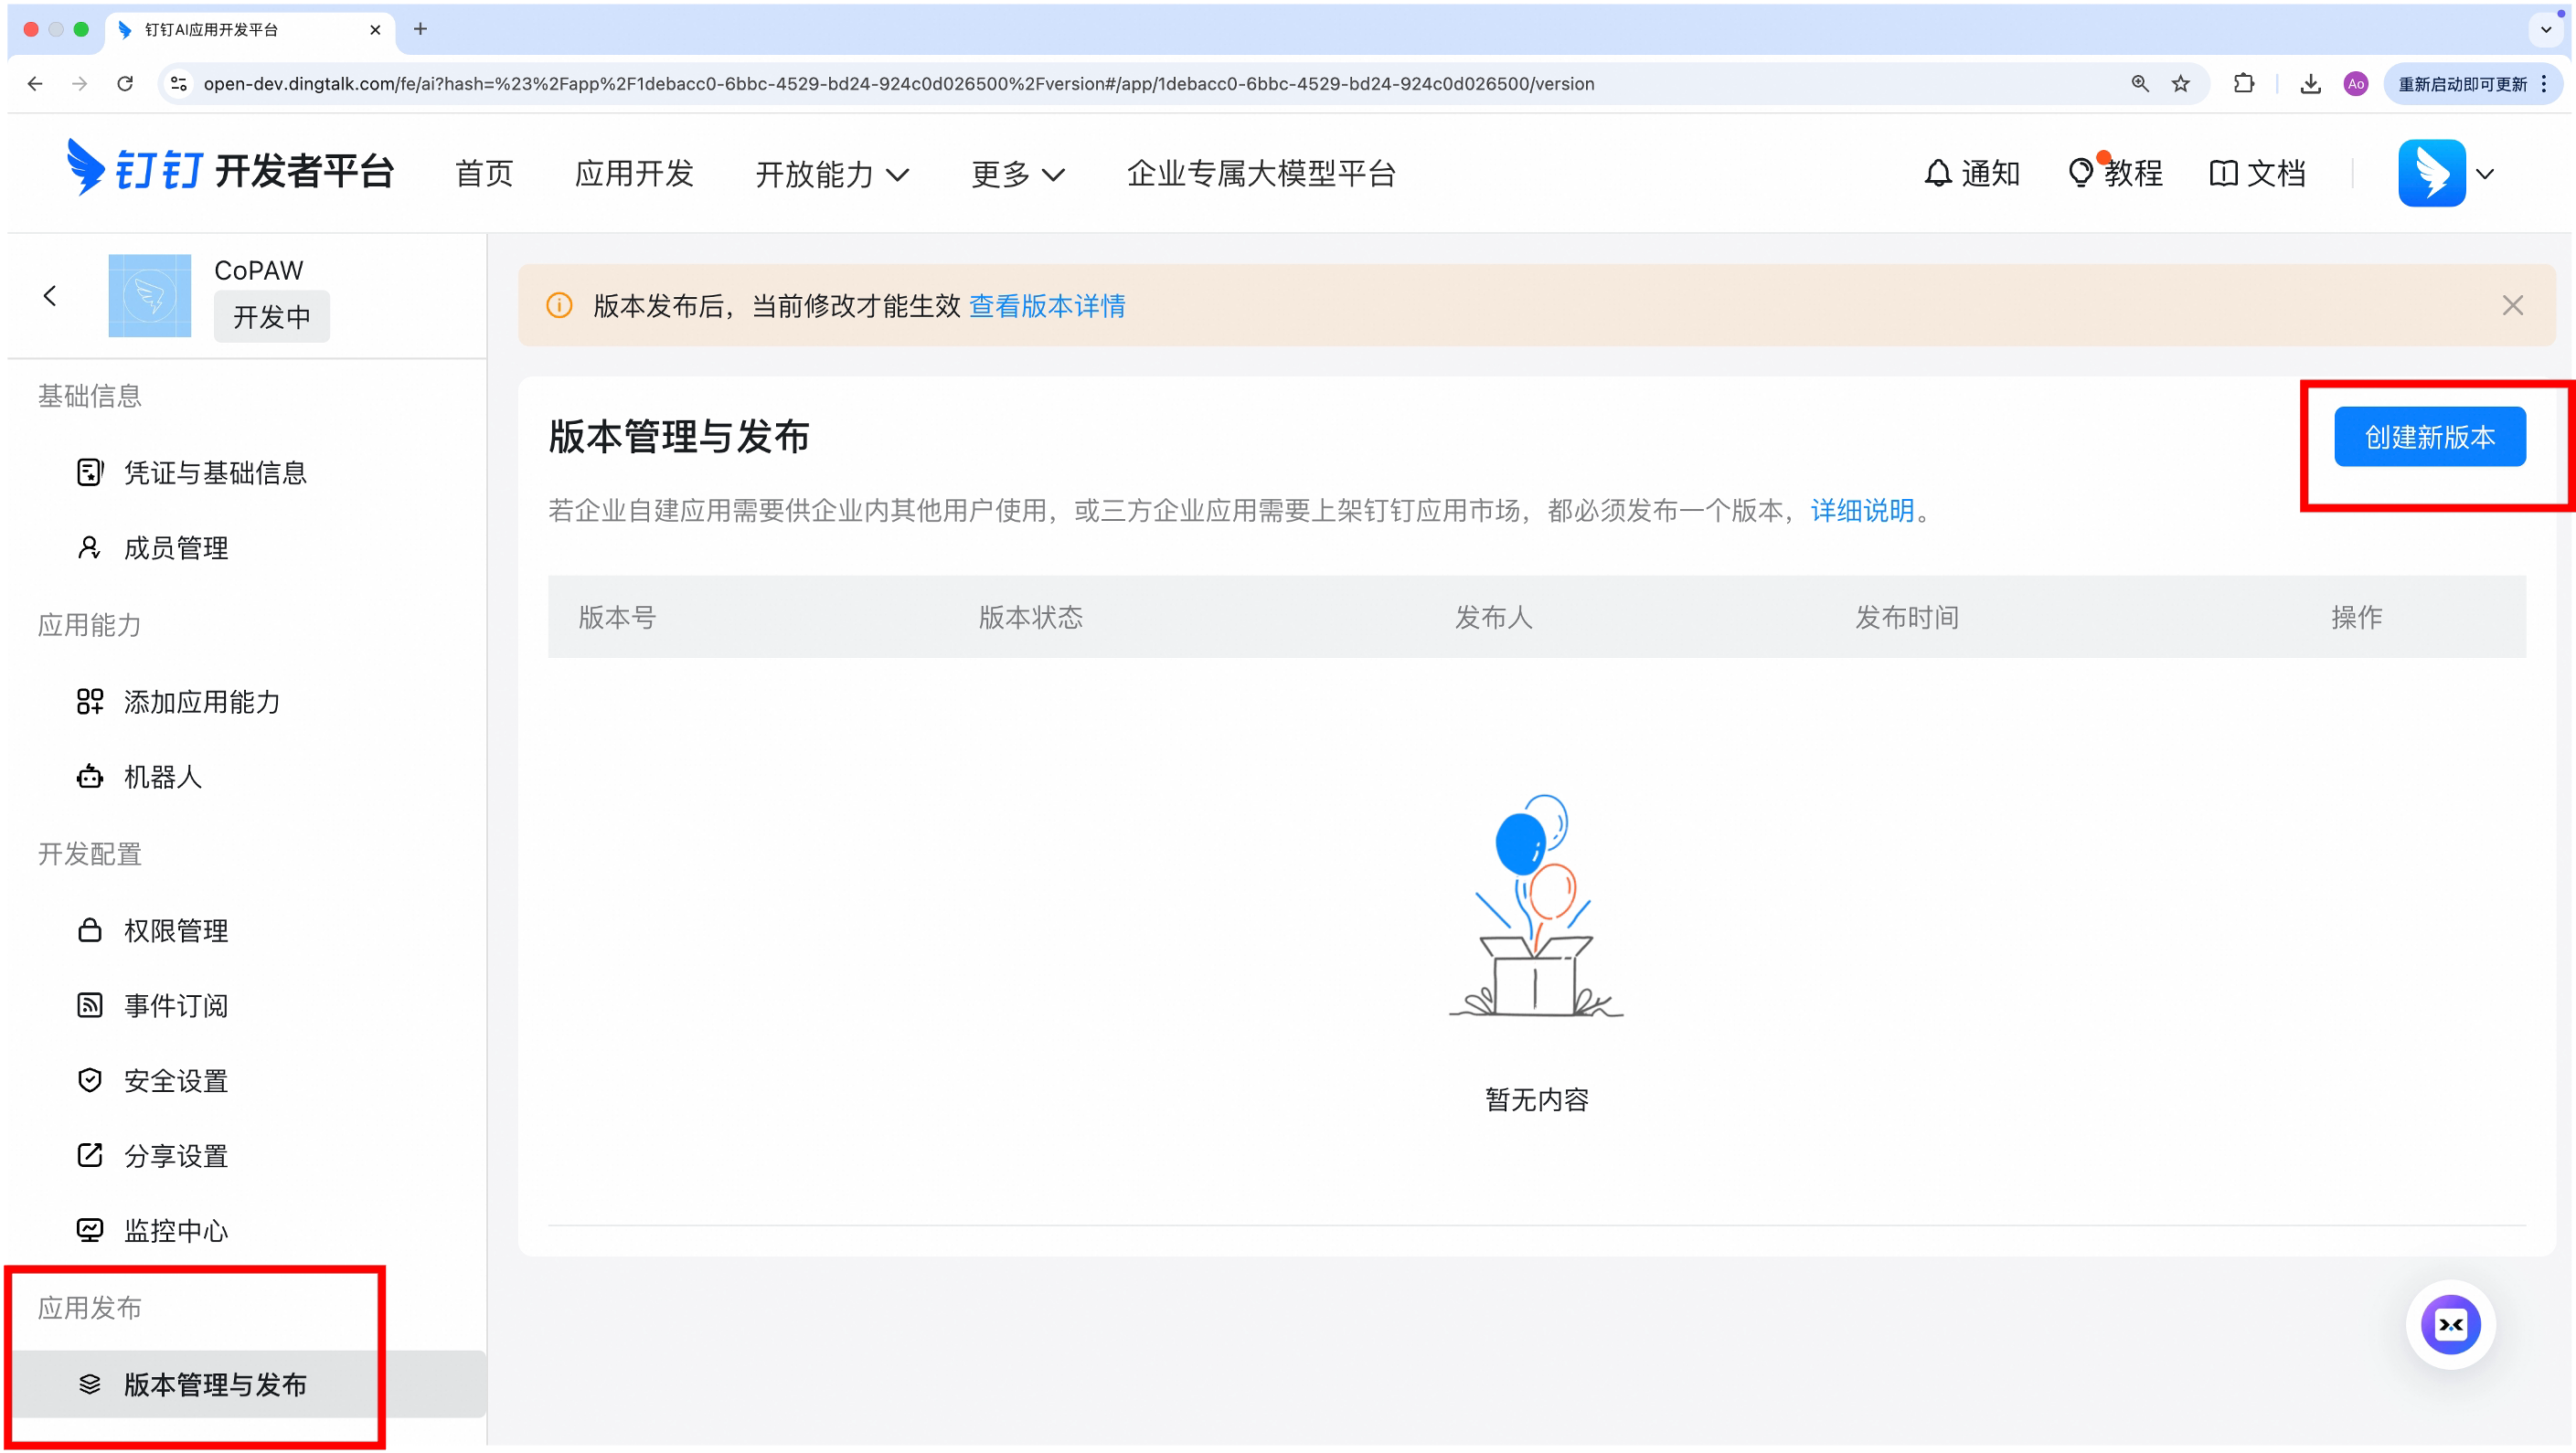
Task: Expand the 开放能力 dropdown menu
Action: (x=832, y=173)
